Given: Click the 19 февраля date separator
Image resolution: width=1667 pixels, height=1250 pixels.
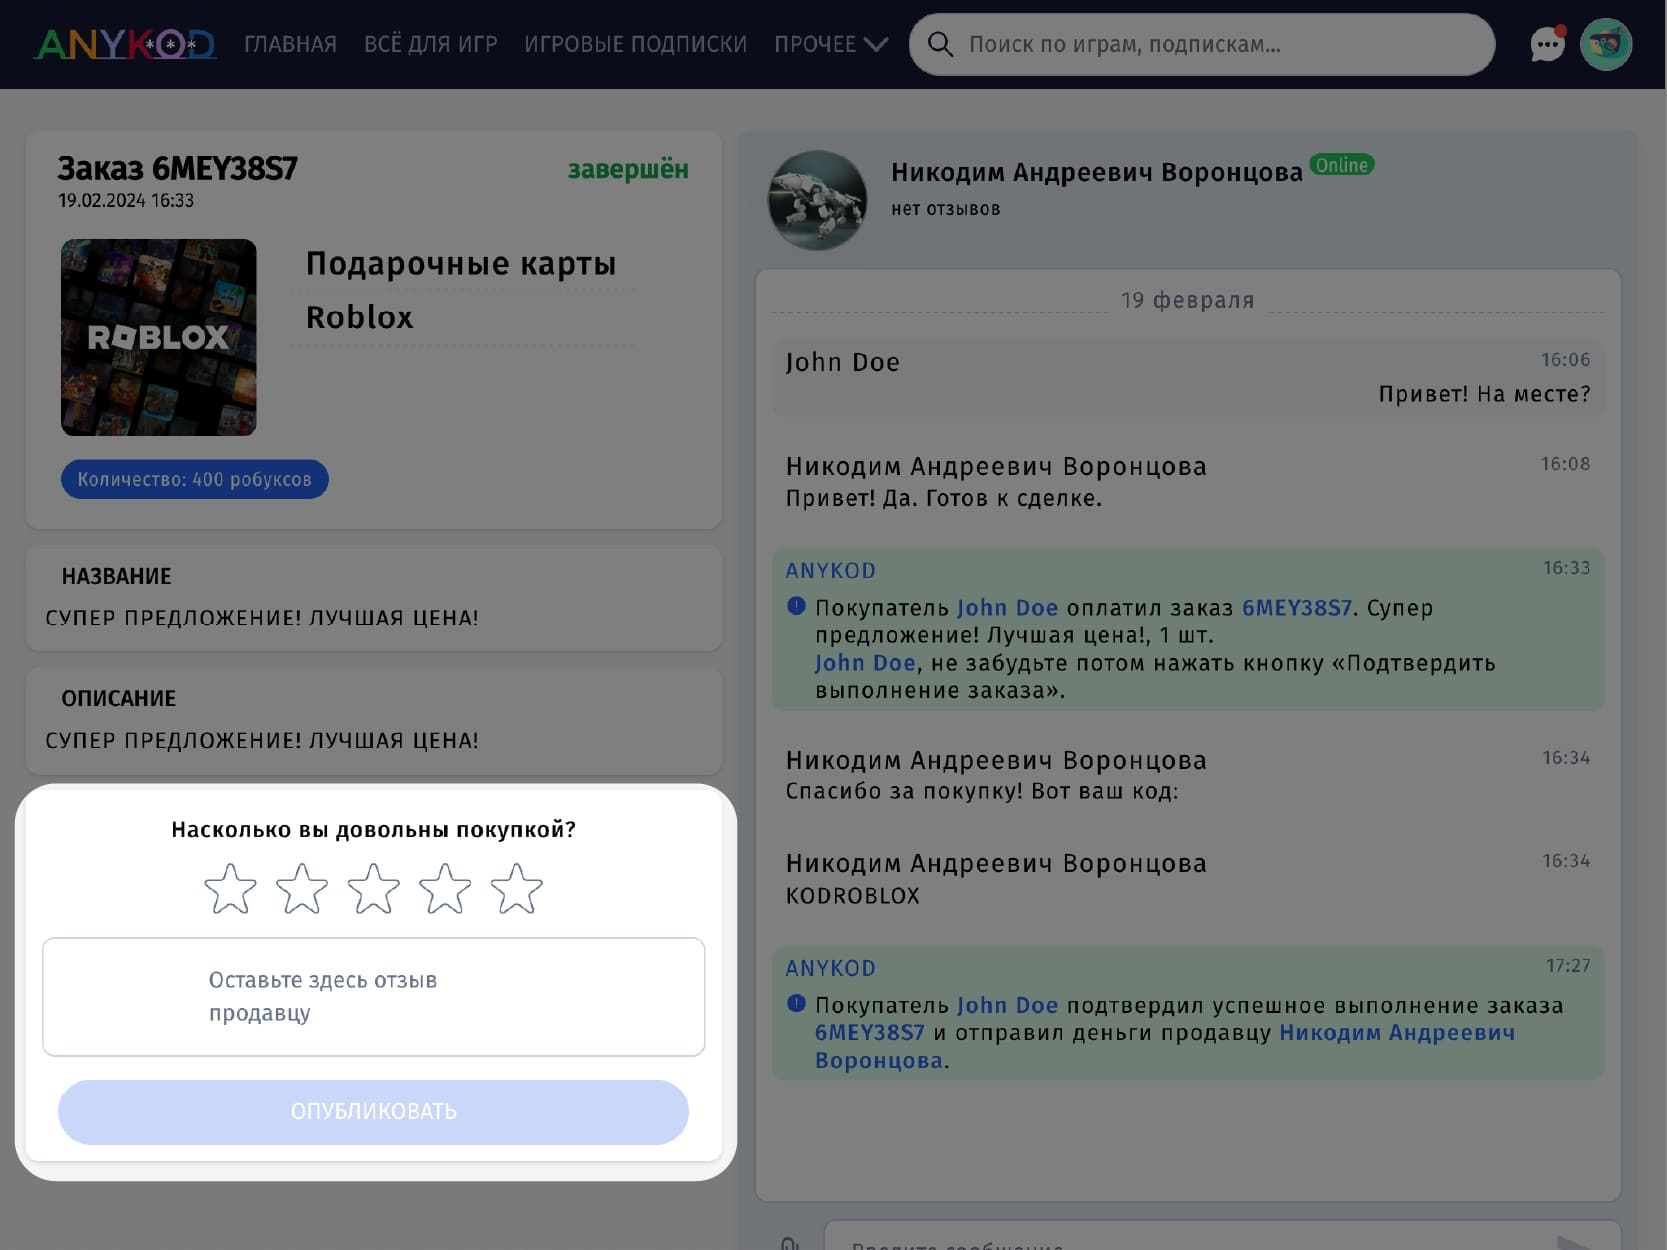Looking at the screenshot, I should (x=1187, y=300).
